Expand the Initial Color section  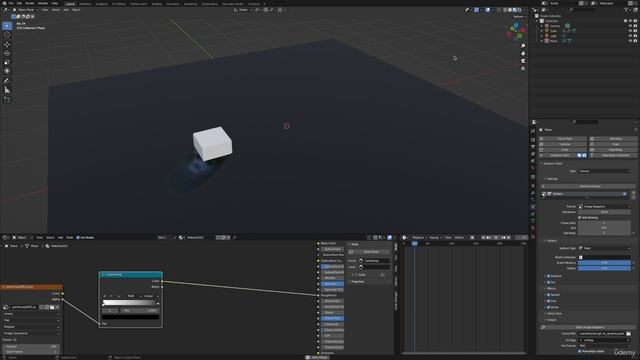click(553, 313)
